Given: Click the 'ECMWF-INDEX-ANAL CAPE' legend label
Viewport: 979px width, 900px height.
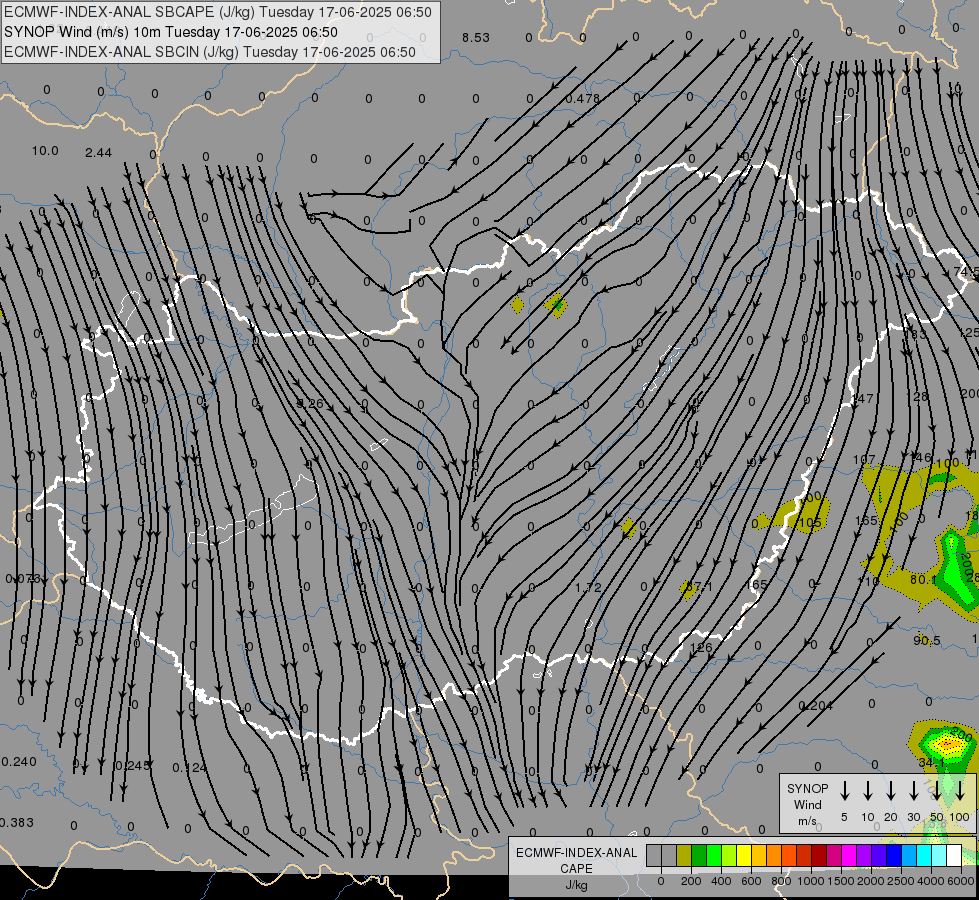Looking at the screenshot, I should [x=576, y=860].
